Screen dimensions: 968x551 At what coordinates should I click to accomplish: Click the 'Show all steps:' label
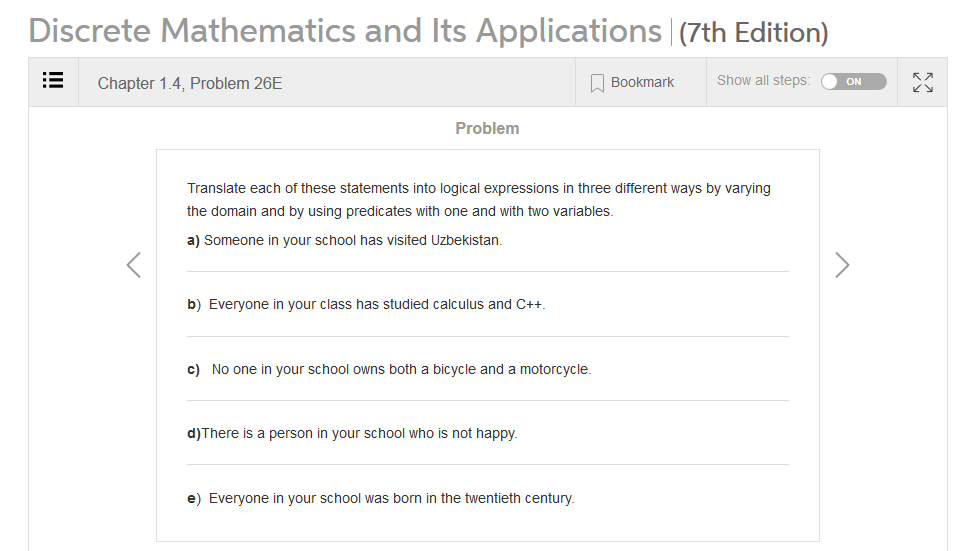(x=763, y=80)
